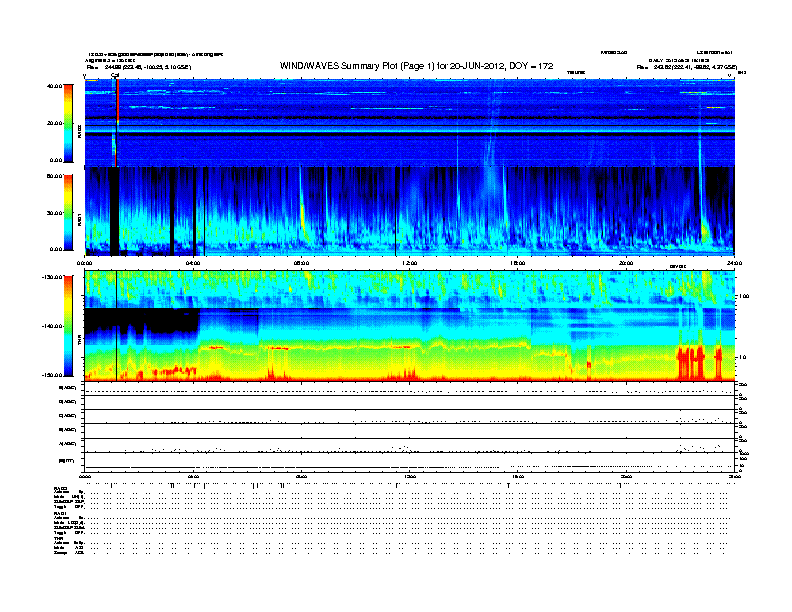This screenshot has height=612, width=792.
Task: Click the -130.00 label on TNR scale
Action: (52, 277)
